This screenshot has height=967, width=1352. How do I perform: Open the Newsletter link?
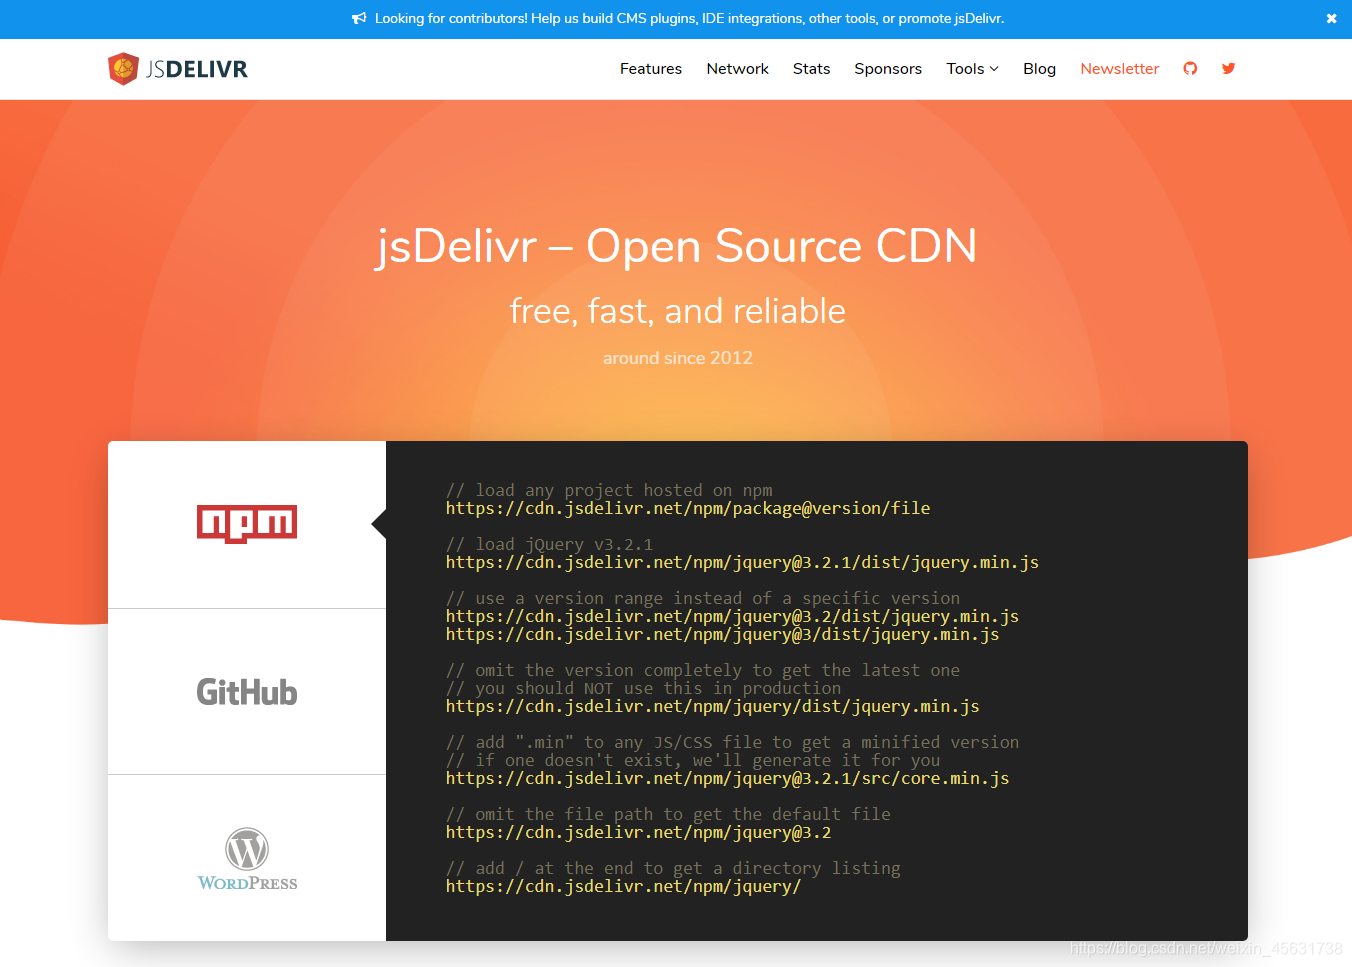[1120, 69]
